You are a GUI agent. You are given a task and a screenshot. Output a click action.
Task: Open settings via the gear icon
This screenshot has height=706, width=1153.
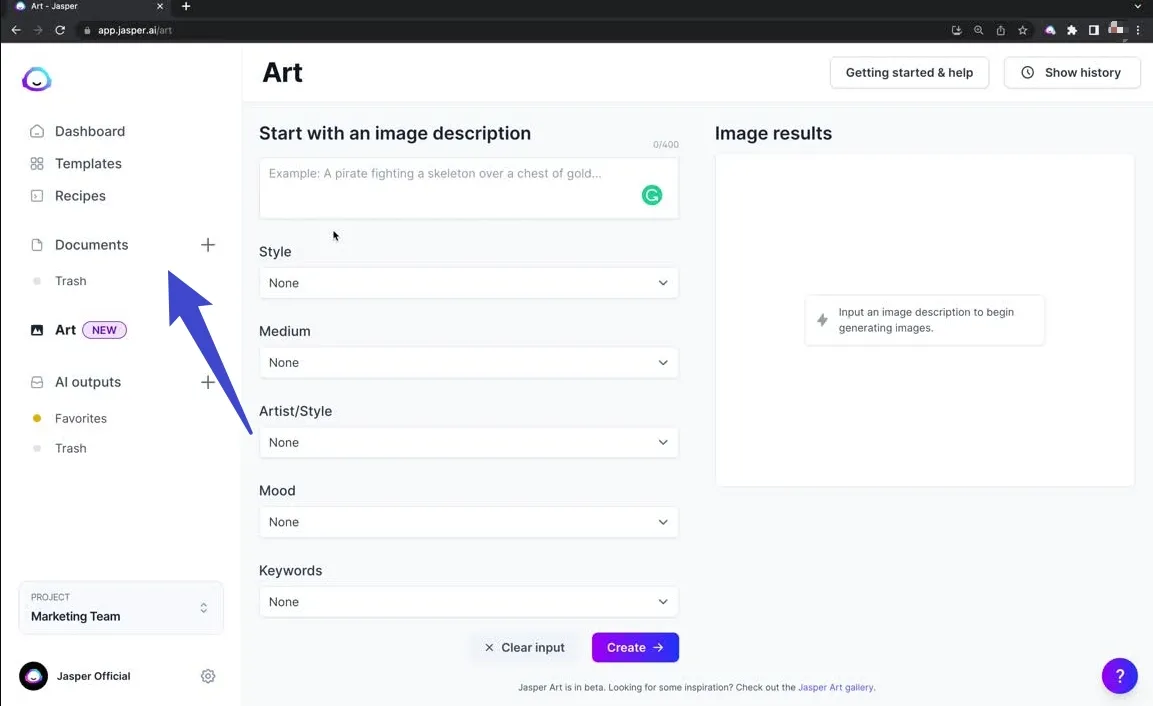[x=208, y=676]
